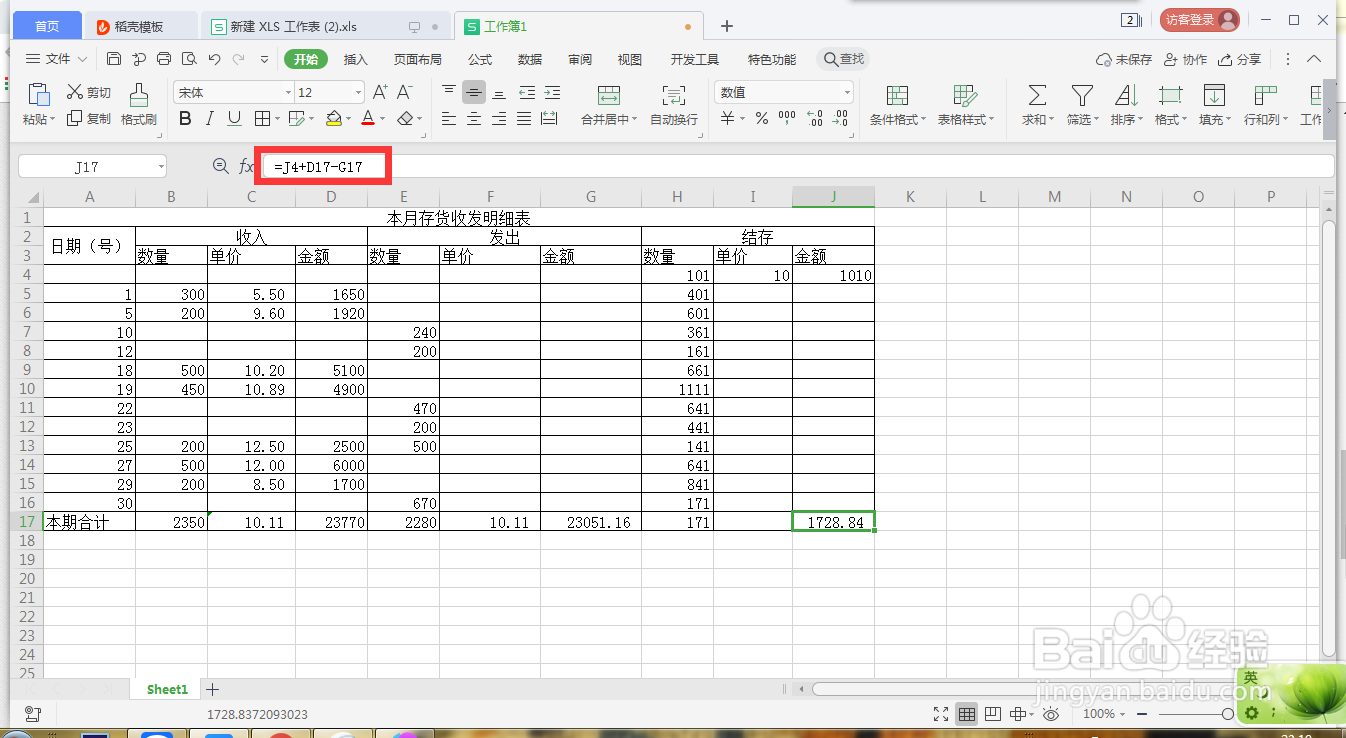The height and width of the screenshot is (738, 1346).
Task: Open the font size dropdown showing 12
Action: [x=358, y=93]
